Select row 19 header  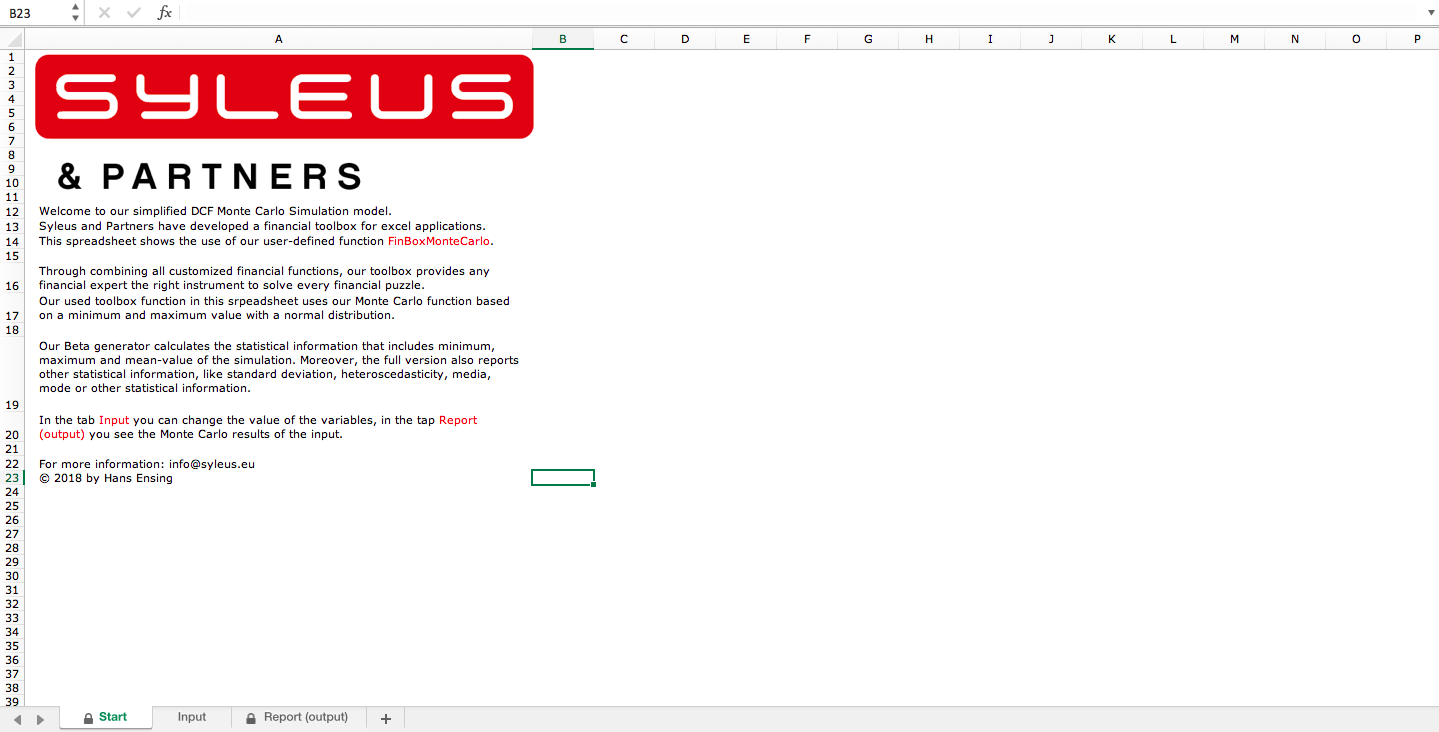click(x=12, y=375)
